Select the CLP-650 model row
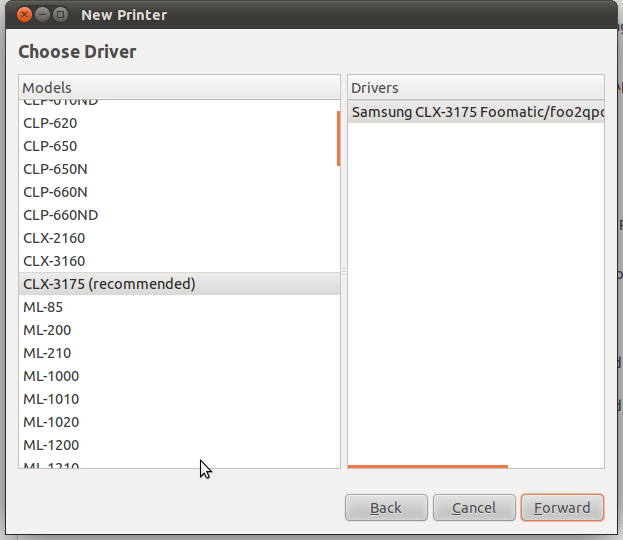The width and height of the screenshot is (623, 540). point(179,146)
